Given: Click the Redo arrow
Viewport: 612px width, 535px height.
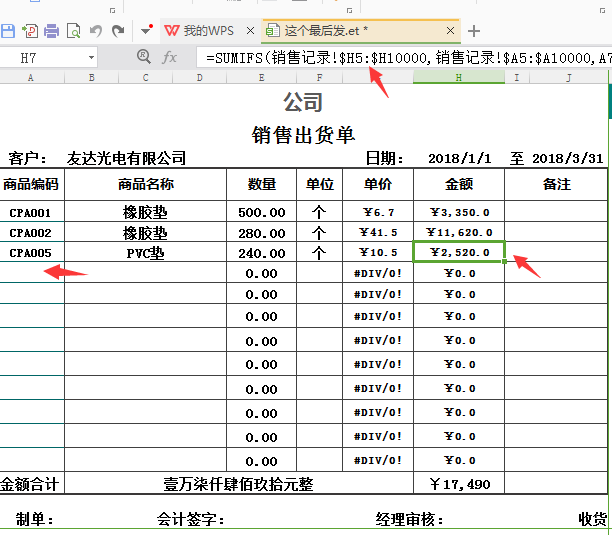Looking at the screenshot, I should click(x=118, y=30).
